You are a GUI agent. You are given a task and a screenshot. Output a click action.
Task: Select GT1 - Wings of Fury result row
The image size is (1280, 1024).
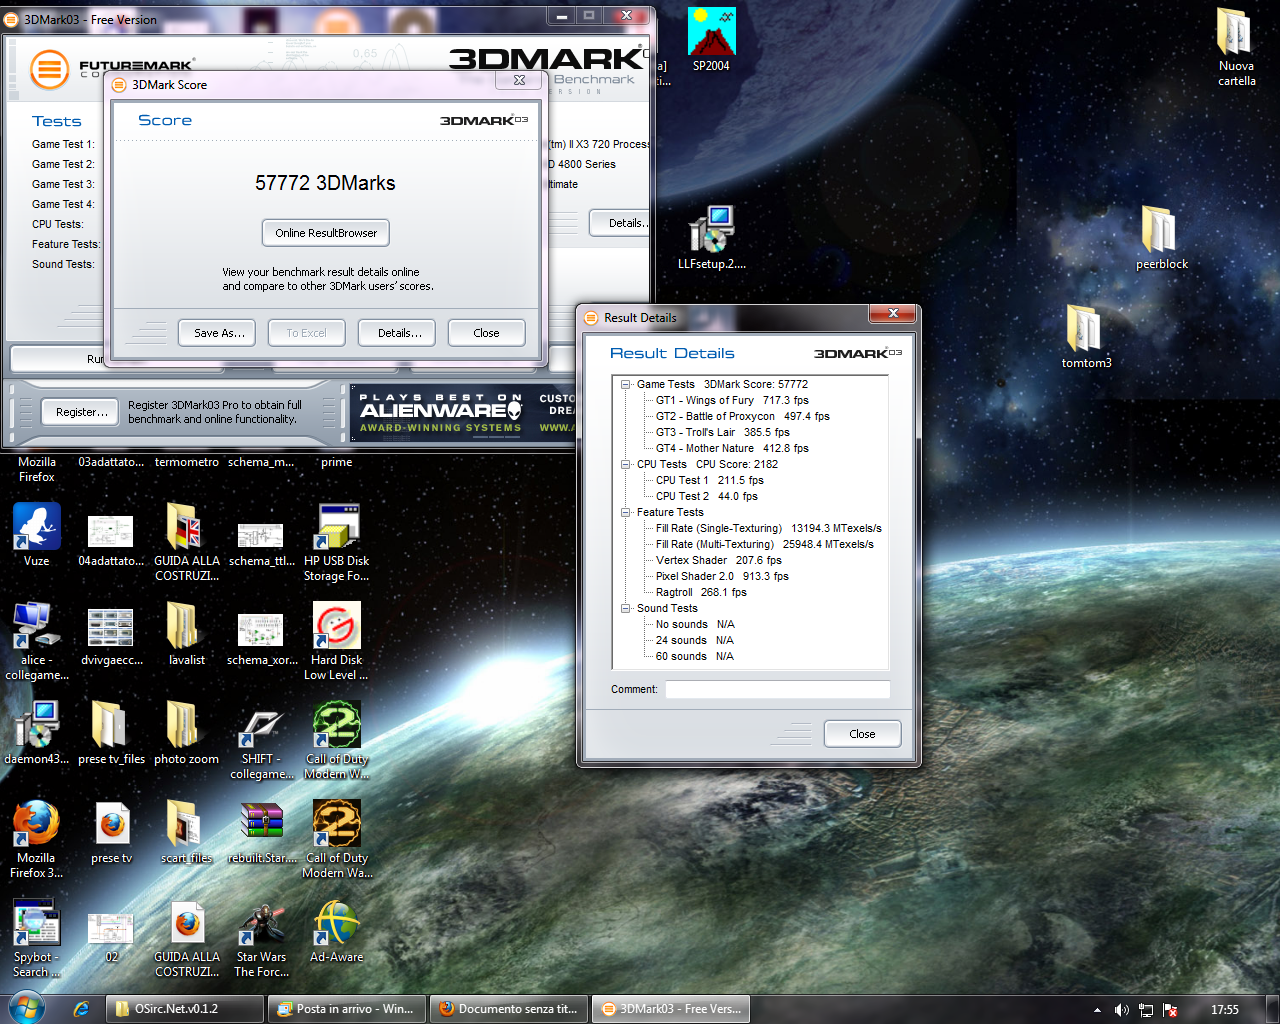click(732, 400)
